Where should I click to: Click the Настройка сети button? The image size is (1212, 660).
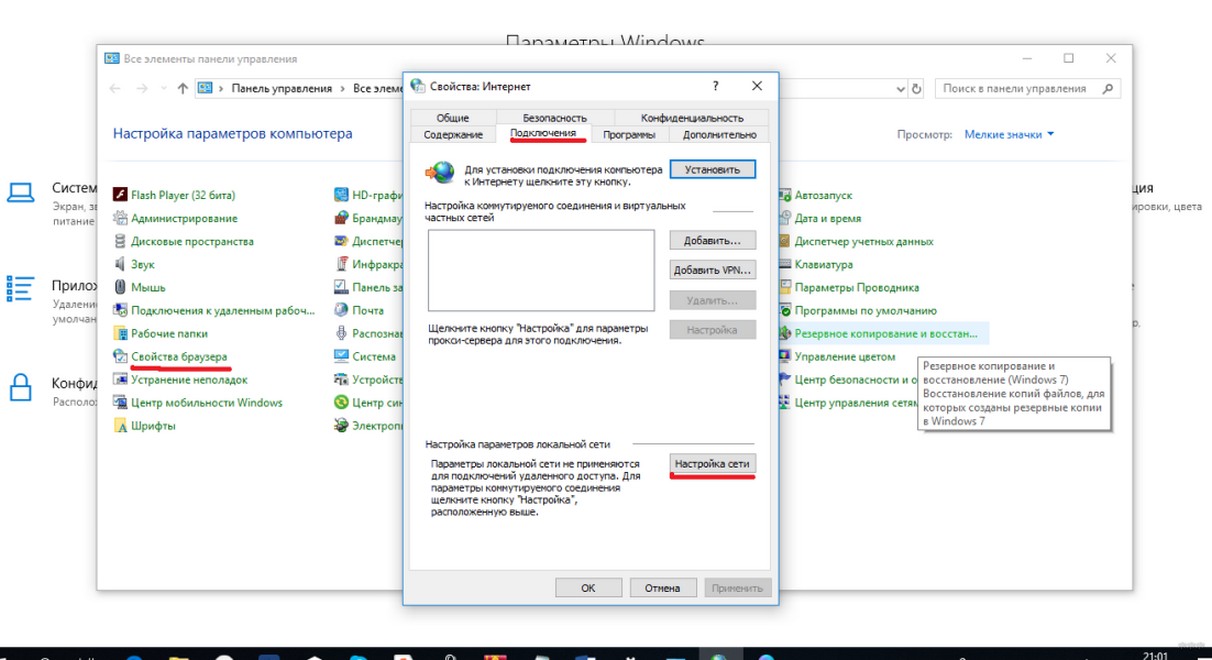711,464
